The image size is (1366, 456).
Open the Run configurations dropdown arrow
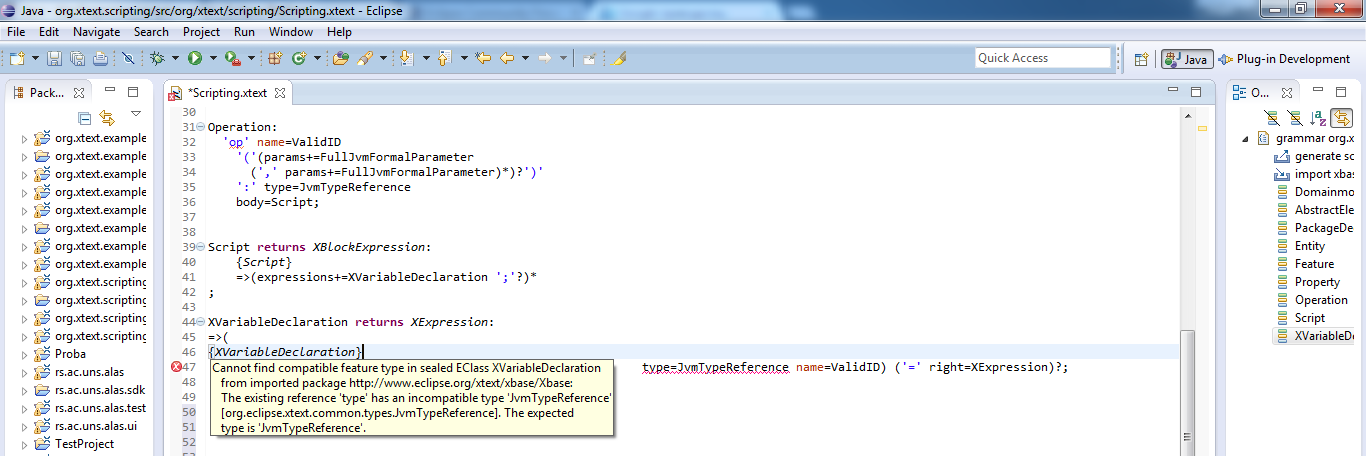tap(212, 59)
